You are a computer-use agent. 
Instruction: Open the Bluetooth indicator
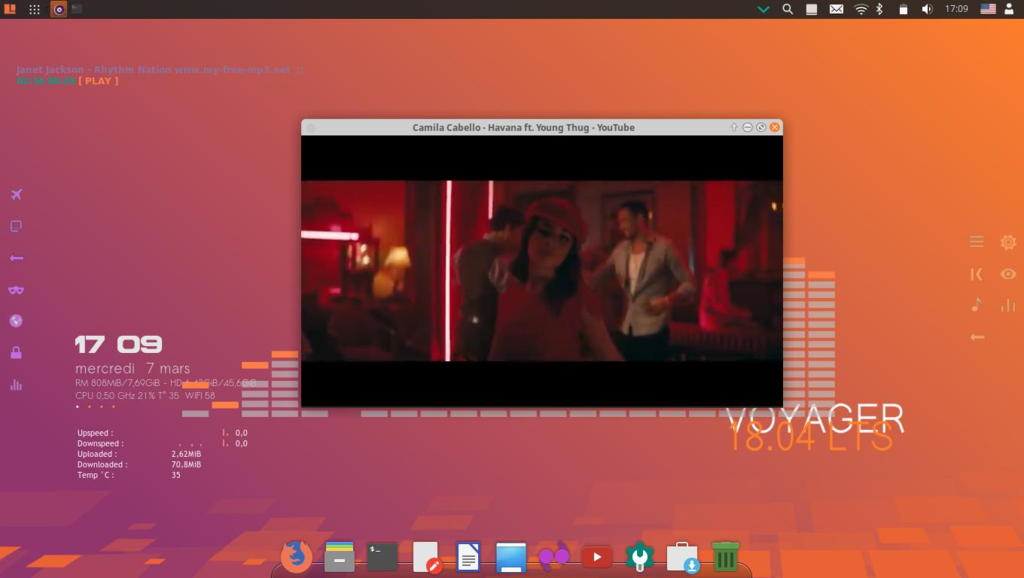click(x=880, y=9)
